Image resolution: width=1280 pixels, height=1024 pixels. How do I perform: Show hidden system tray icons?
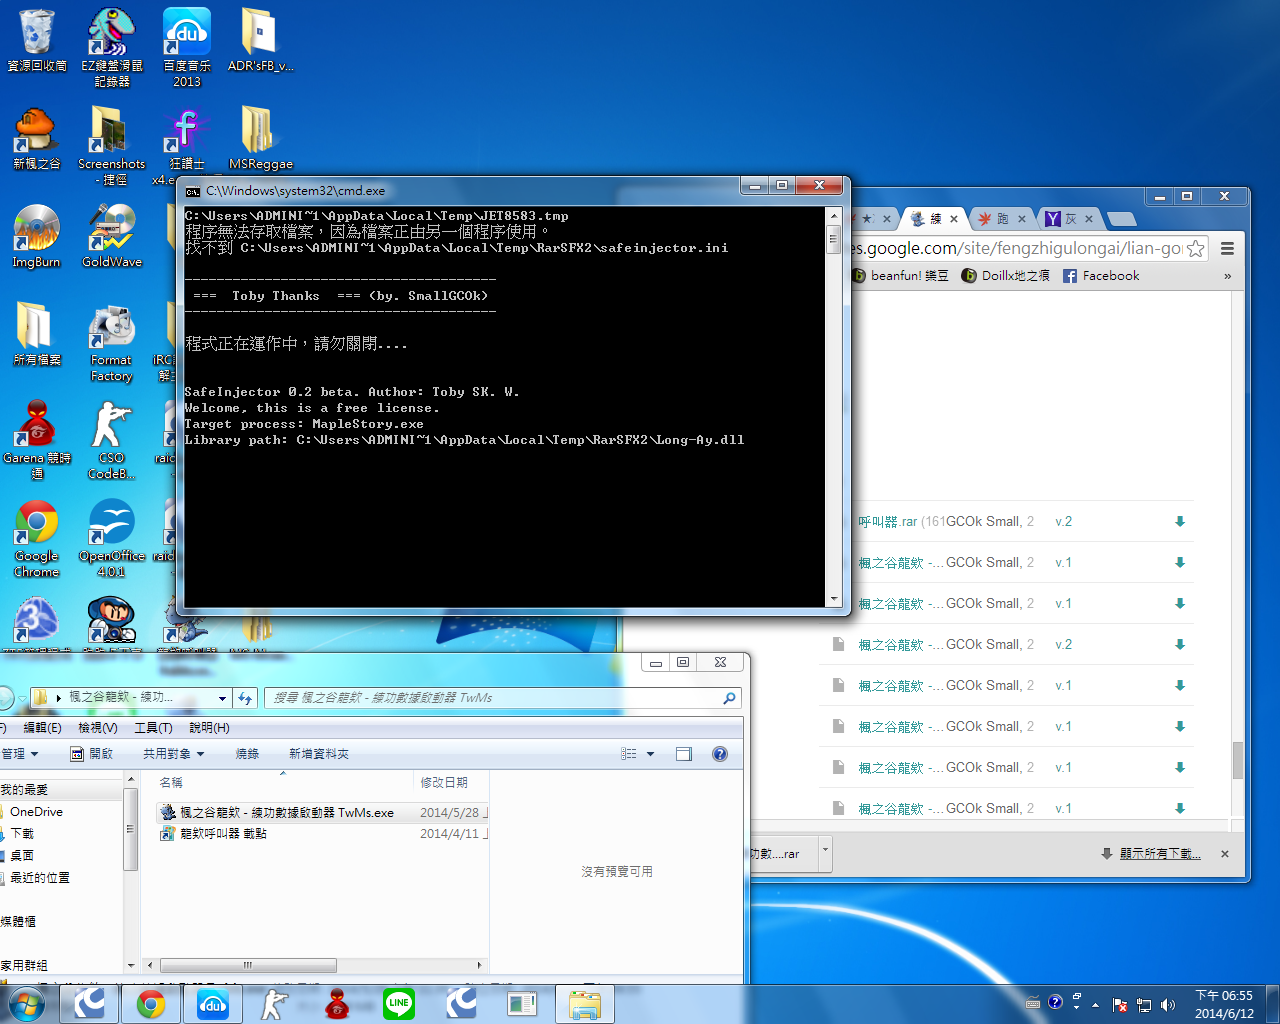(x=1096, y=1004)
